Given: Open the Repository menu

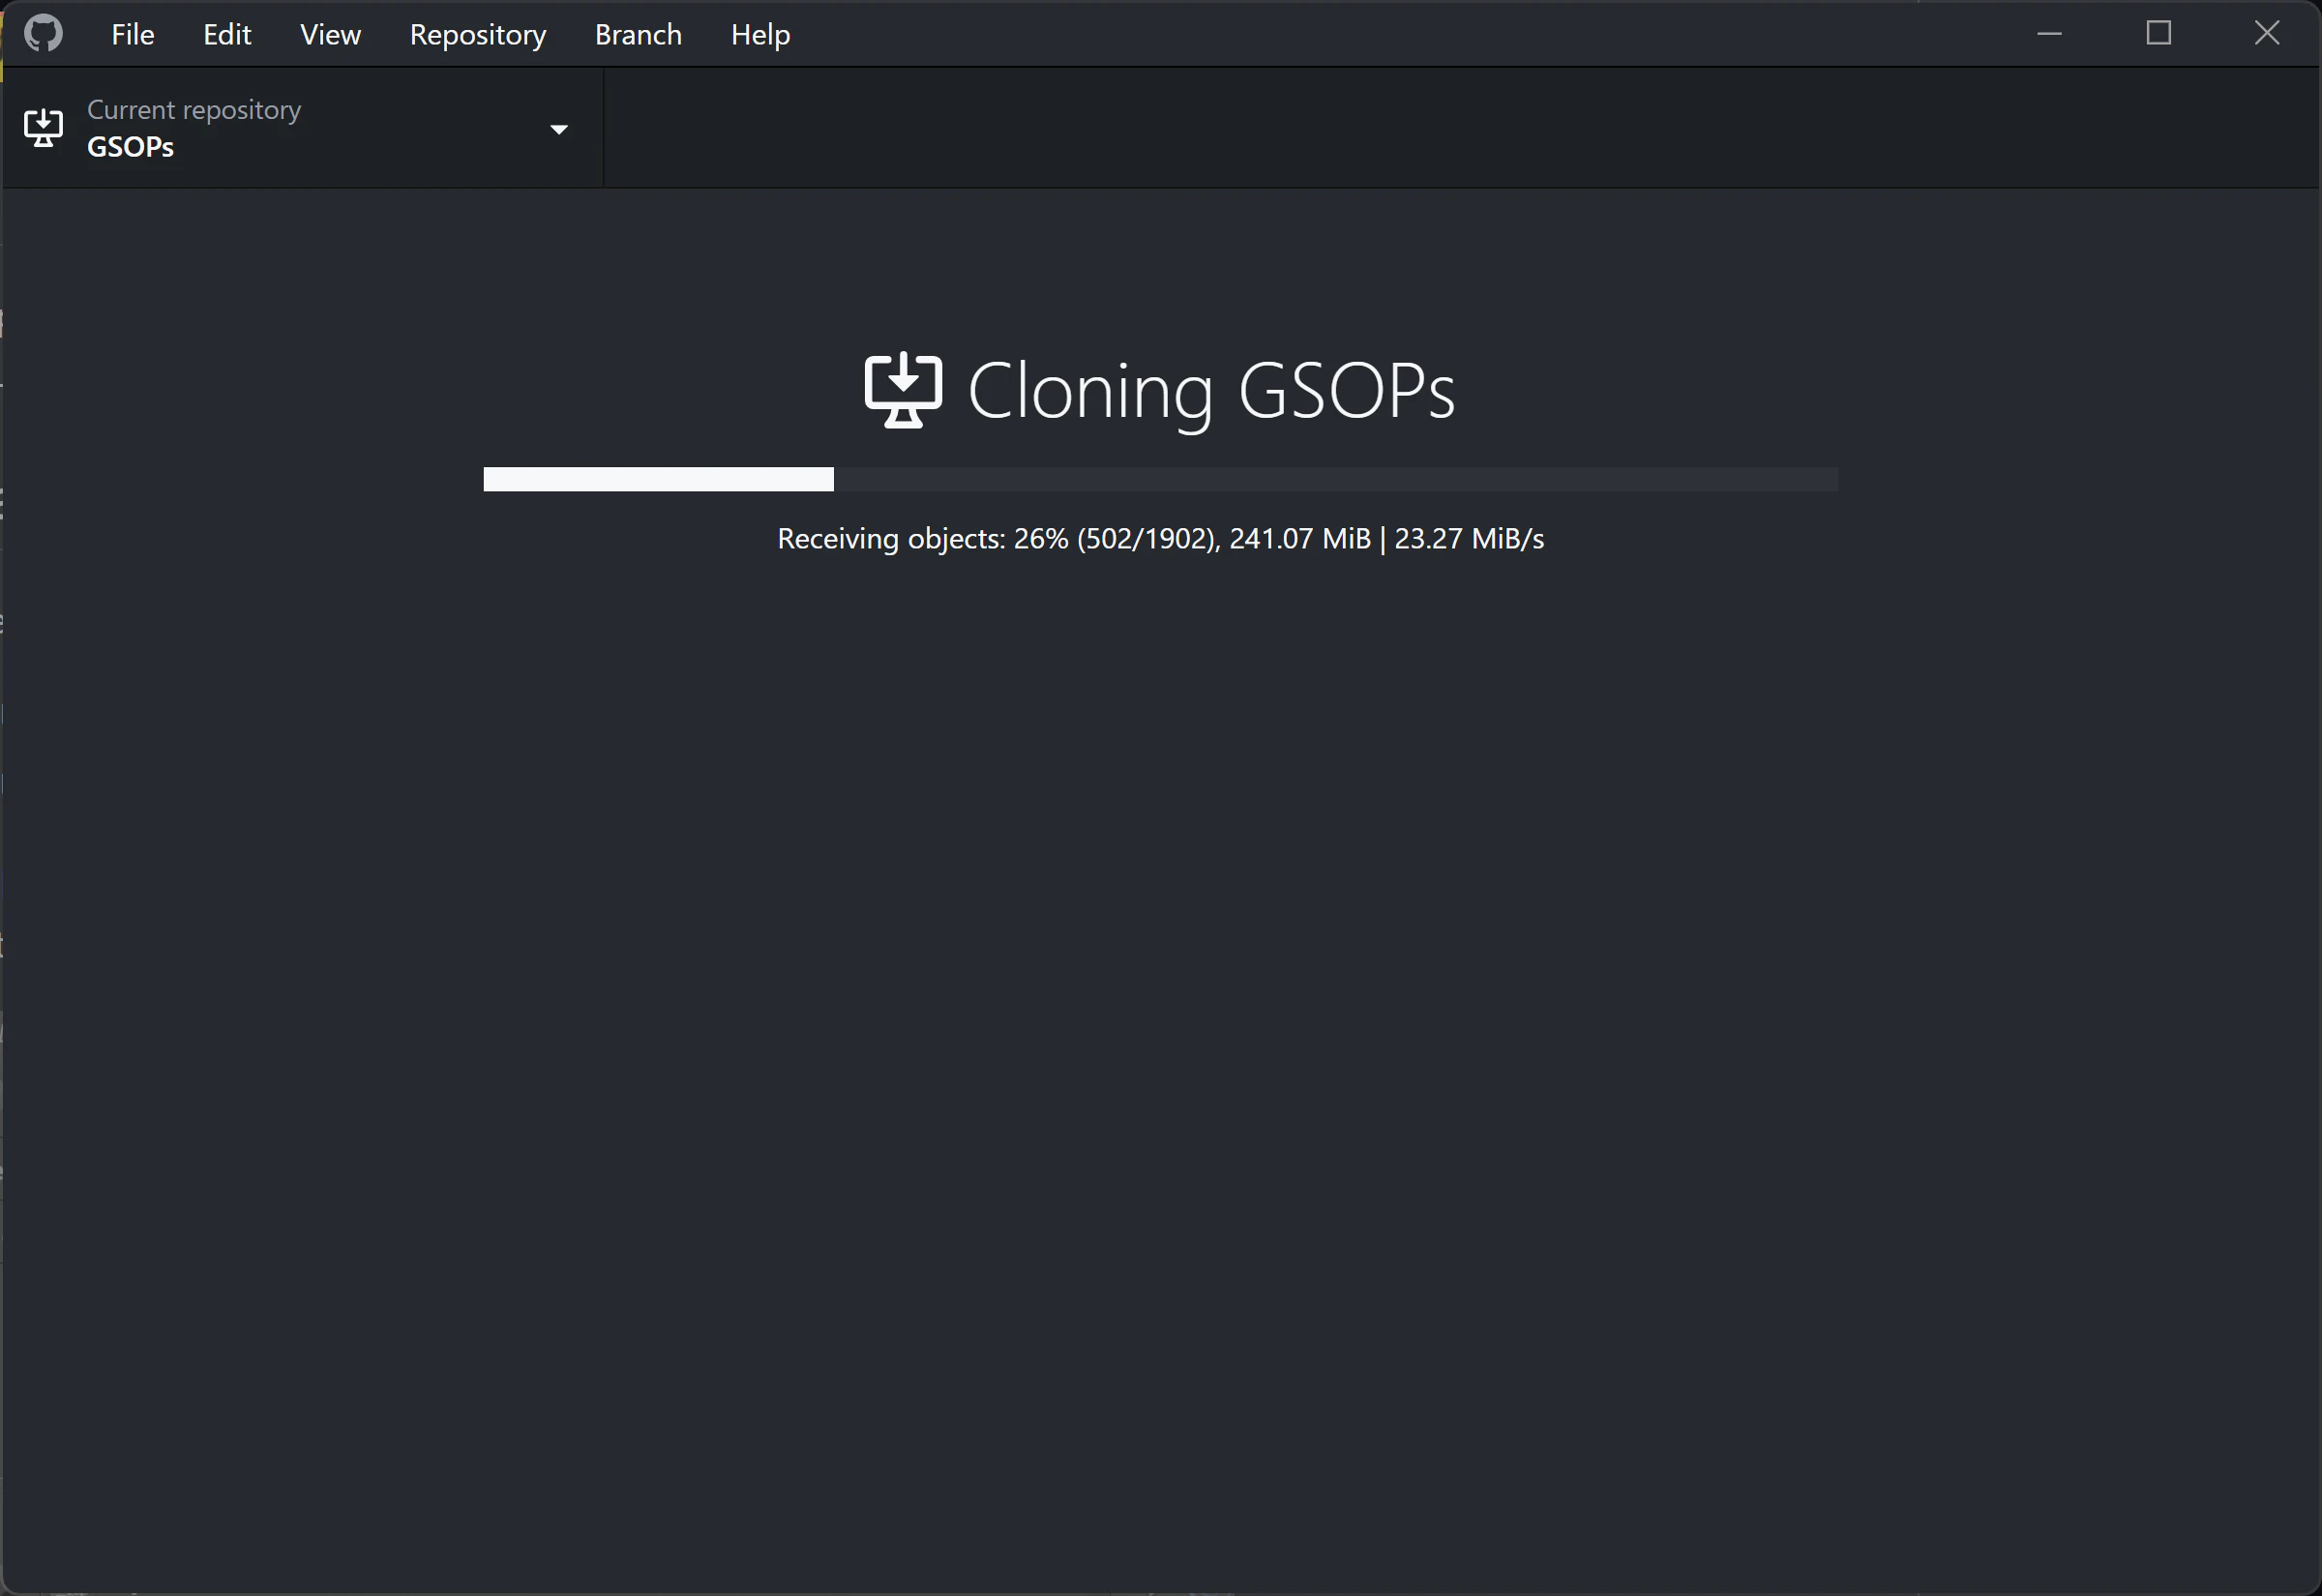Looking at the screenshot, I should coord(478,35).
